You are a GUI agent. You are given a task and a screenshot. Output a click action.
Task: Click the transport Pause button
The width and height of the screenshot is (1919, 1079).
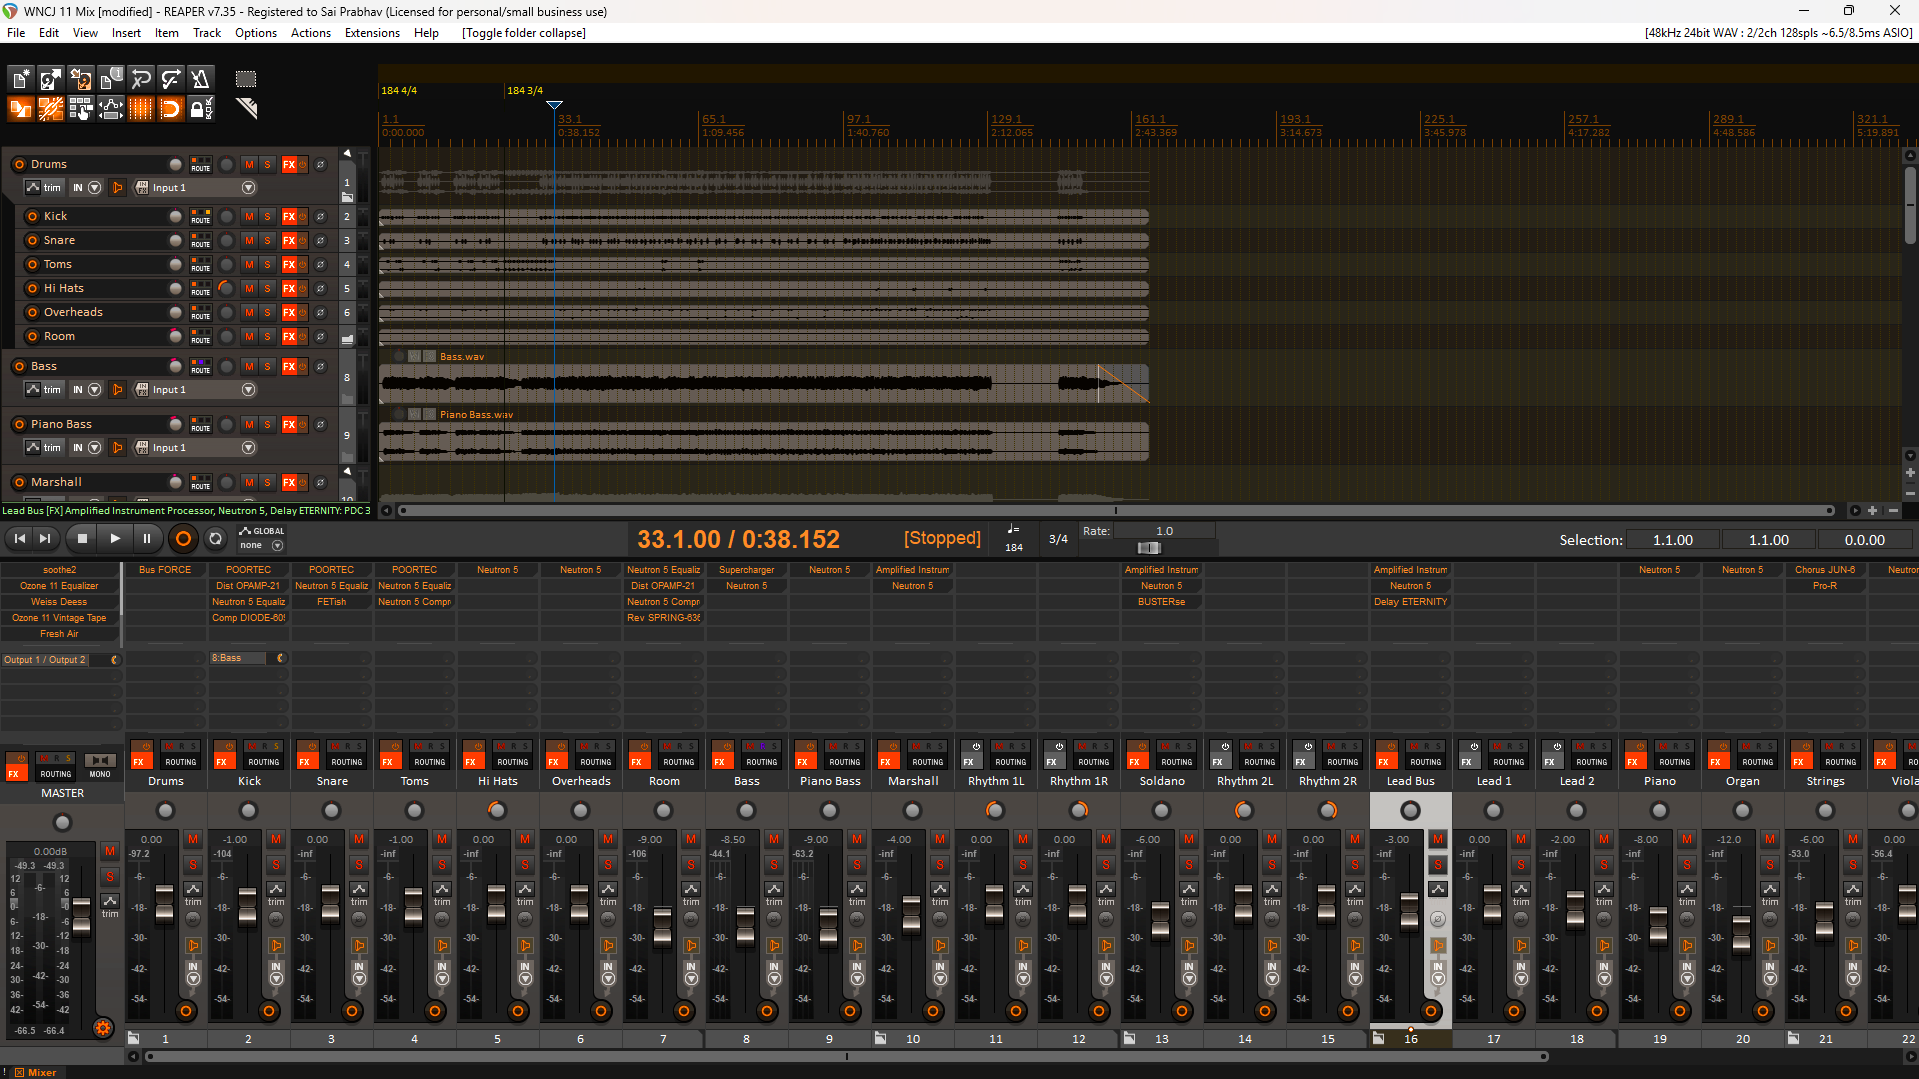[147, 539]
